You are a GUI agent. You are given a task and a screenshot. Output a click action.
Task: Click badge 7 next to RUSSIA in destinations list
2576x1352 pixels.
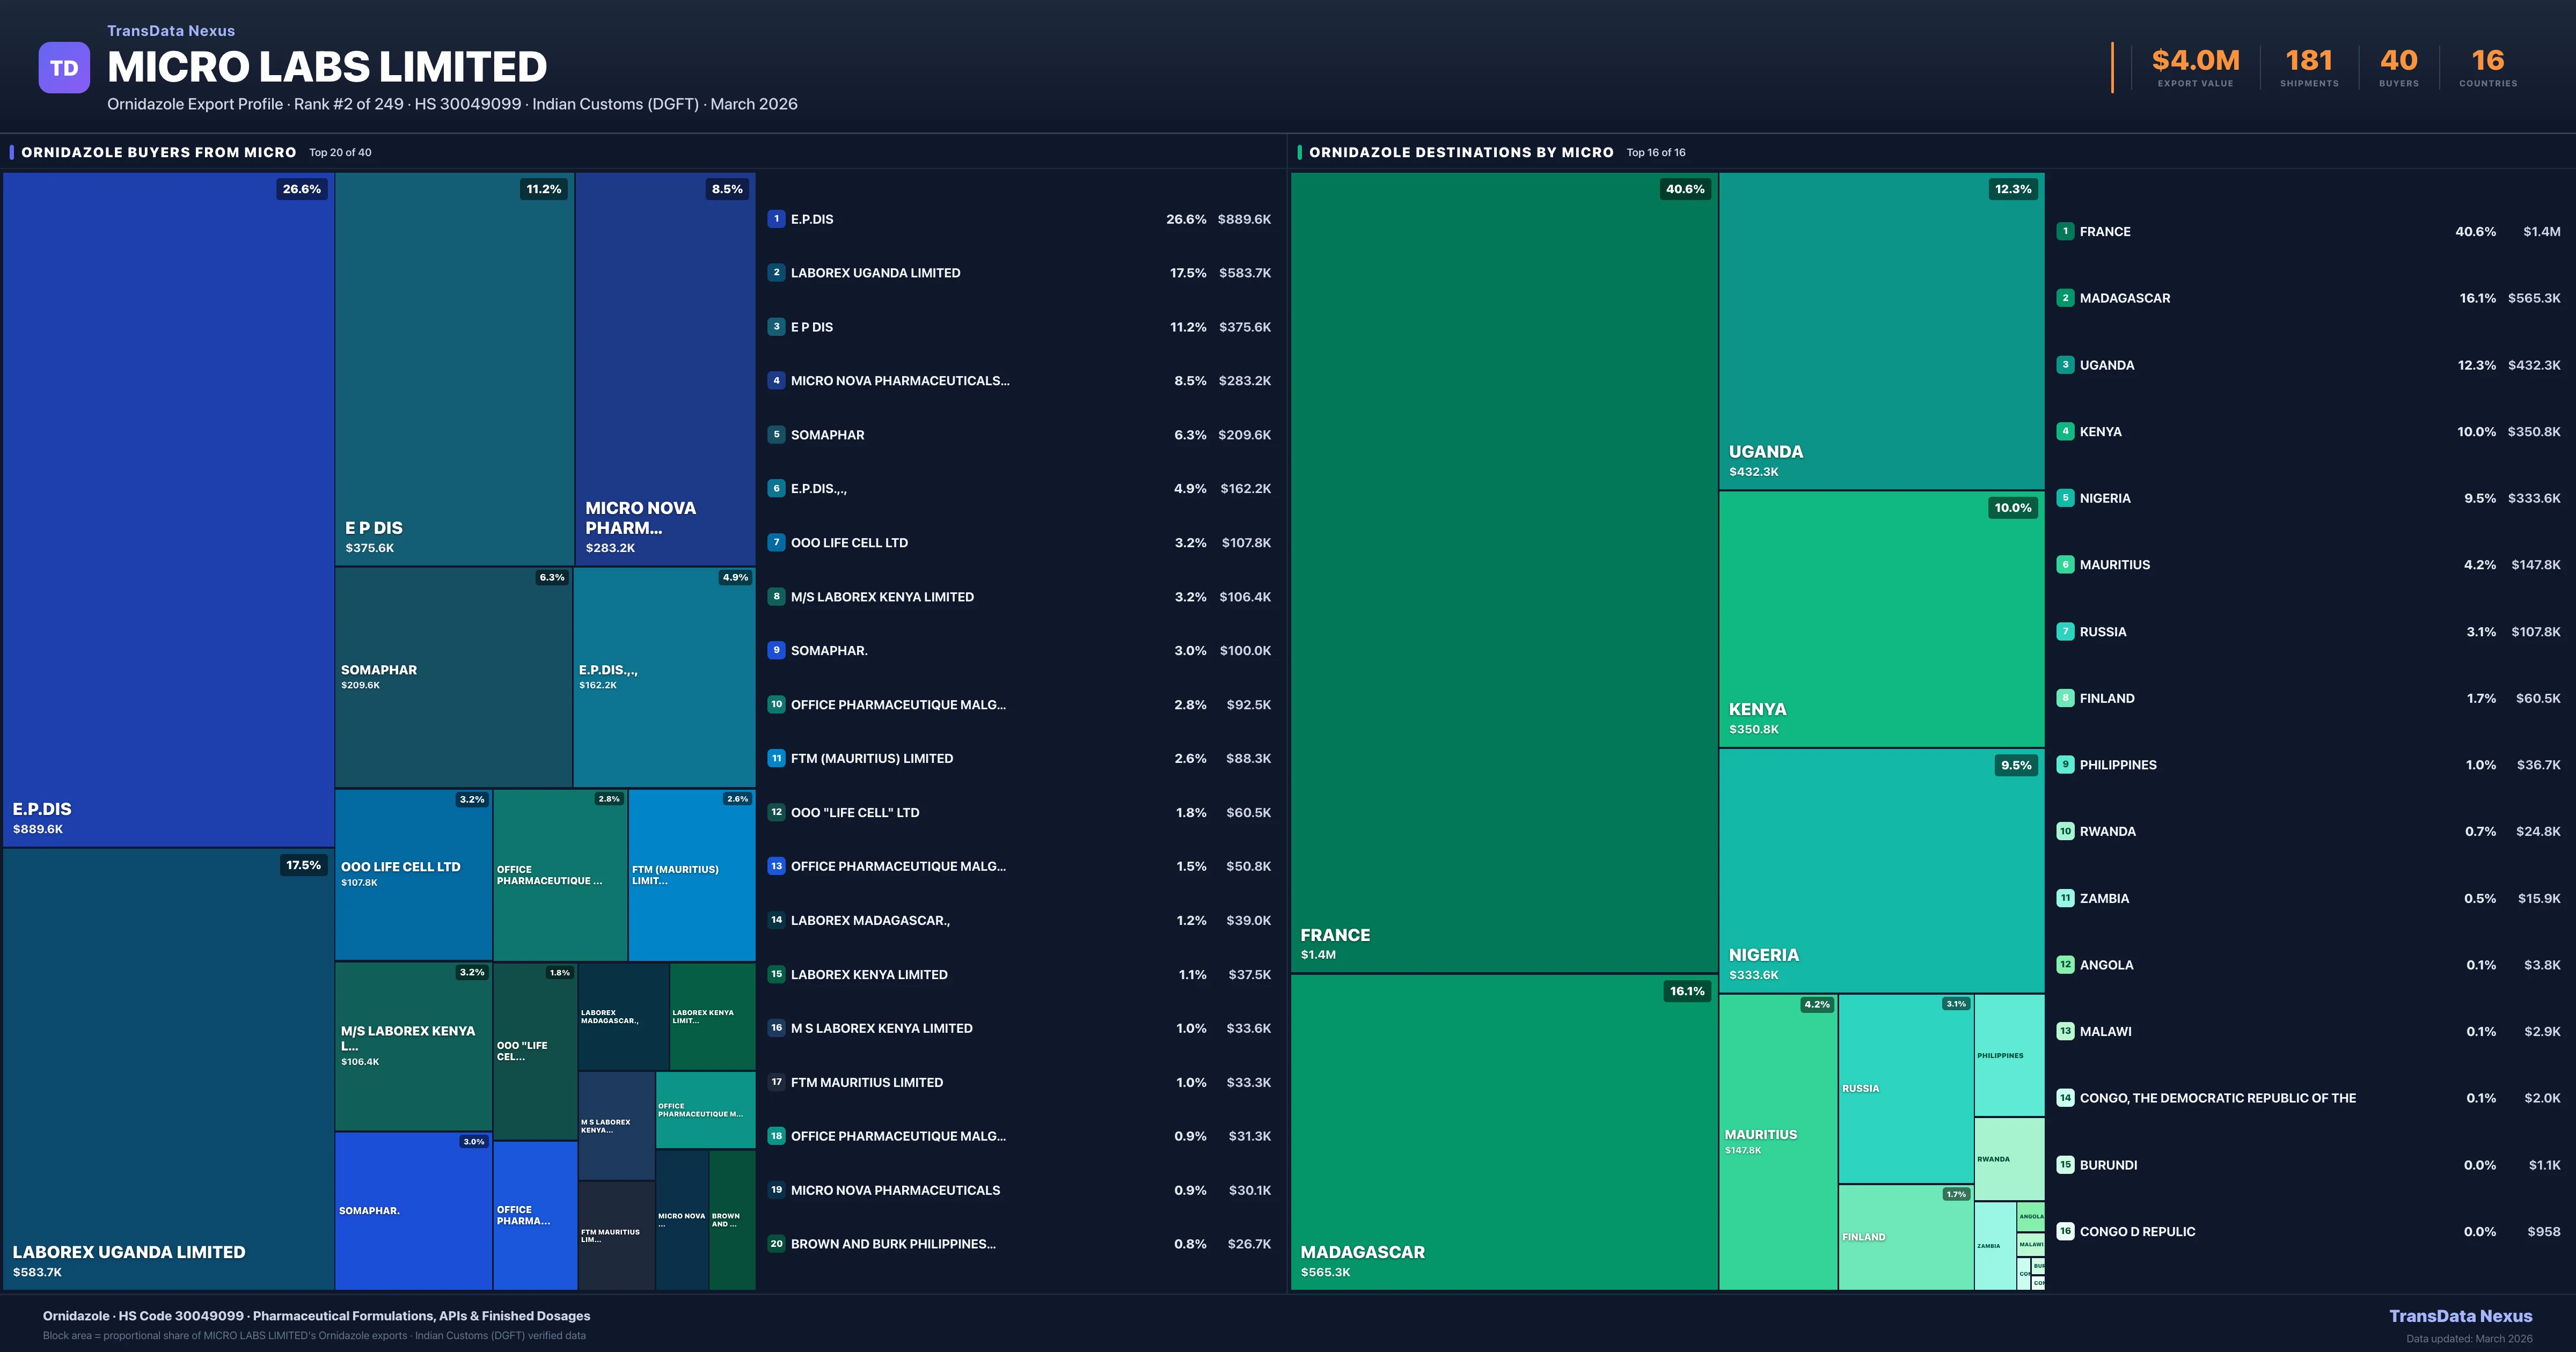(x=2065, y=631)
